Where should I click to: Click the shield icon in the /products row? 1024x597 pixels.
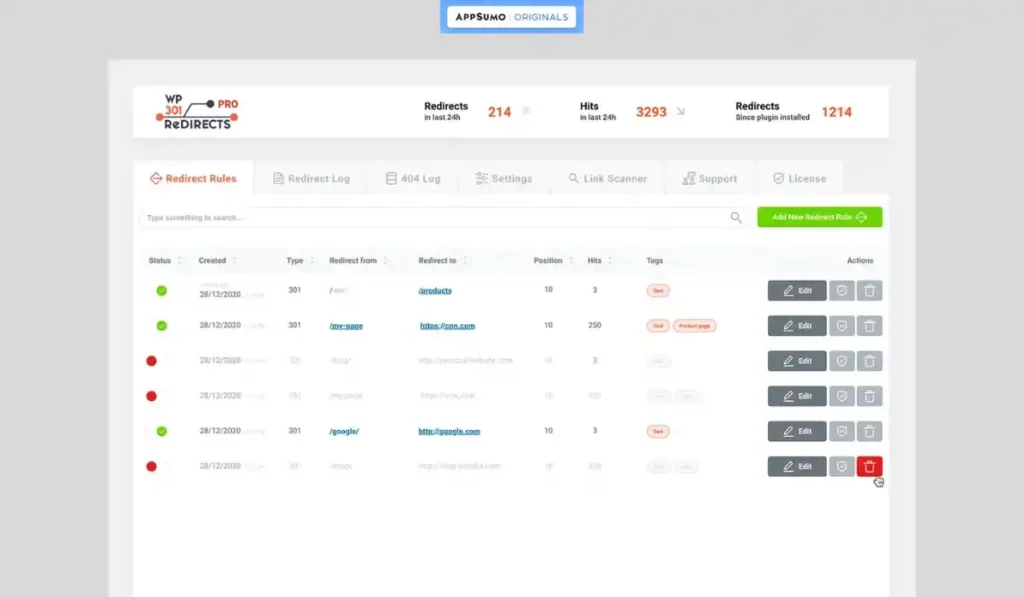(x=842, y=291)
